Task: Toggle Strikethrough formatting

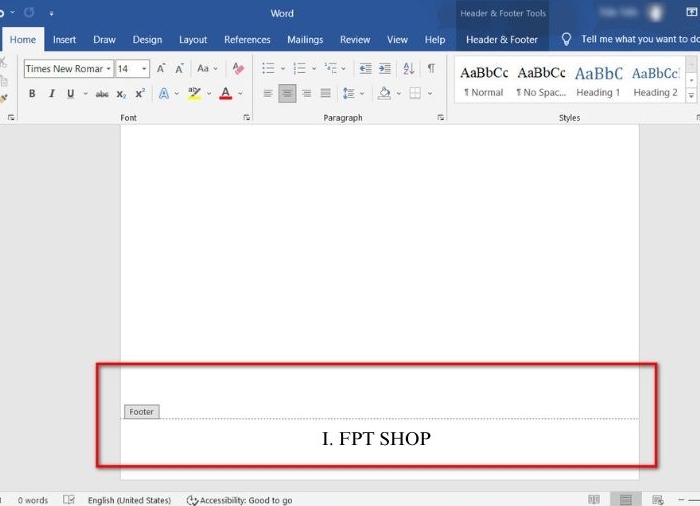Action: (102, 94)
